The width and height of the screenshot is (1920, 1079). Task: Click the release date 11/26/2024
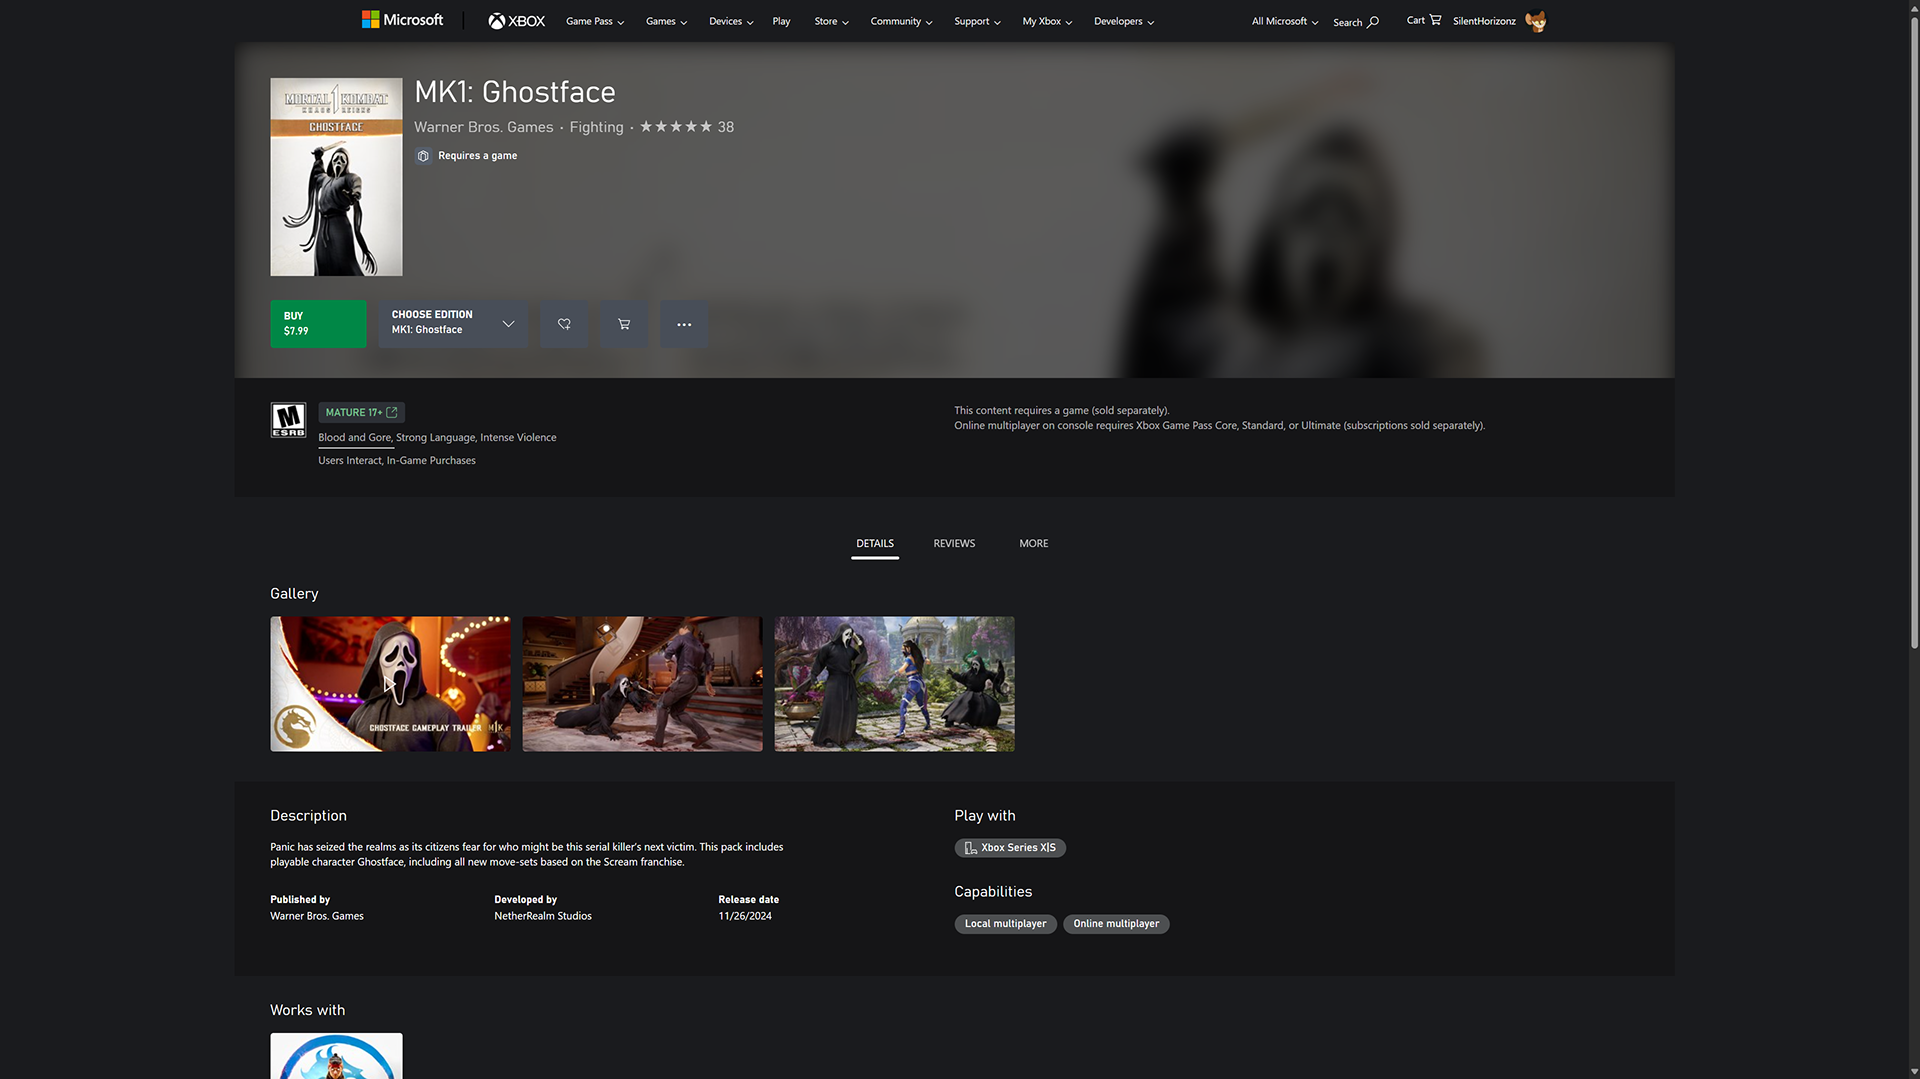pos(745,916)
